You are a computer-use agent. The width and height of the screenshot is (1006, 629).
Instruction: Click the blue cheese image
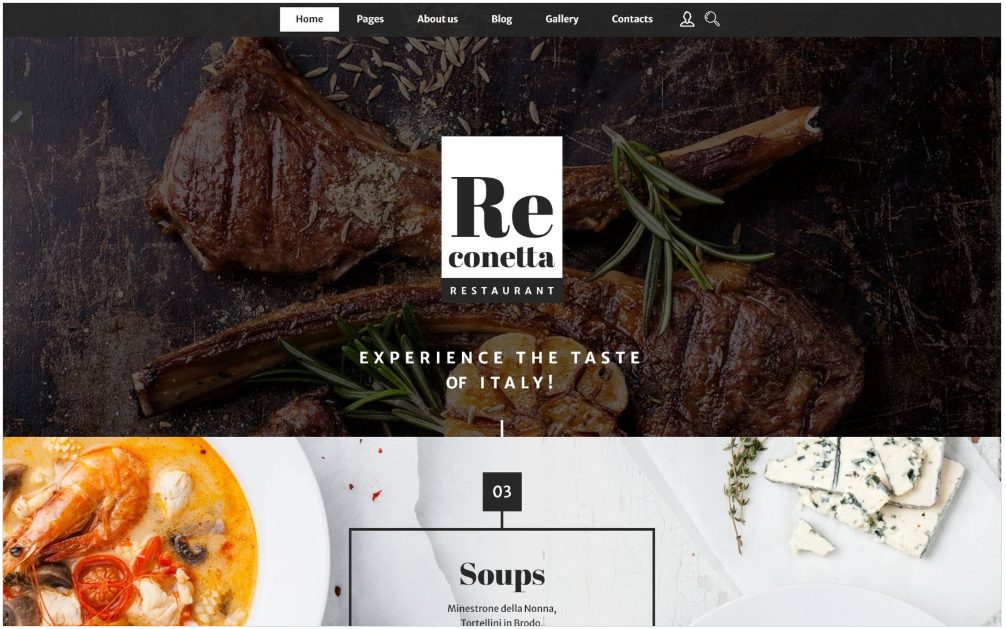(x=866, y=493)
